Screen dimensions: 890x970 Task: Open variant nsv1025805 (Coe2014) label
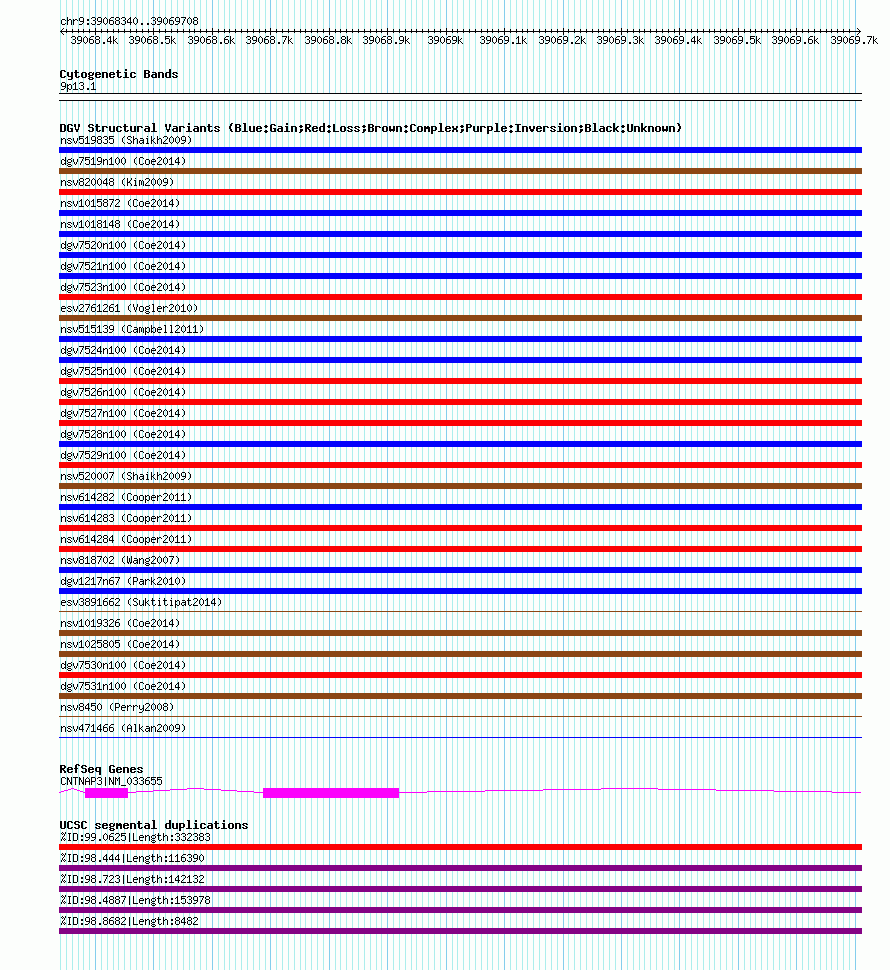120,645
